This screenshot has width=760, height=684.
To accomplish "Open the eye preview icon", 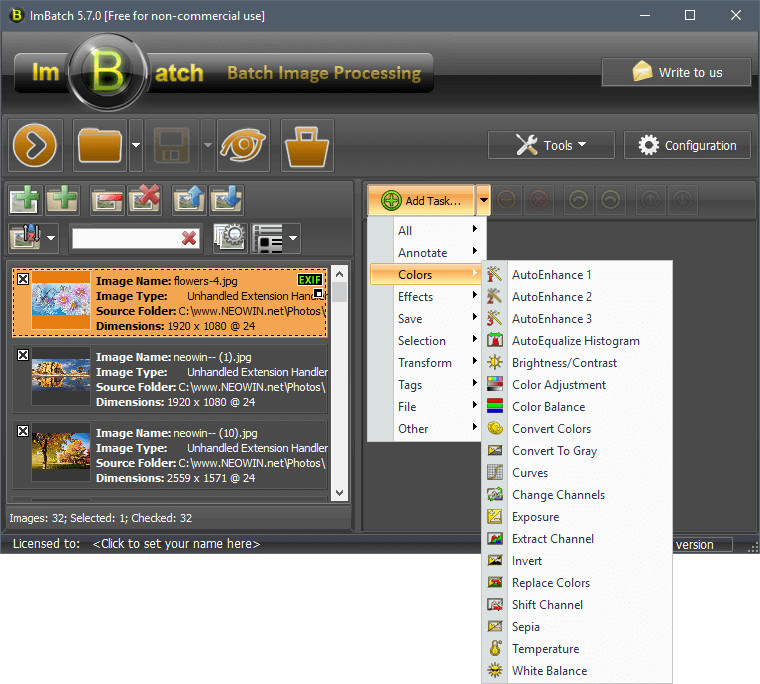I will coord(243,145).
